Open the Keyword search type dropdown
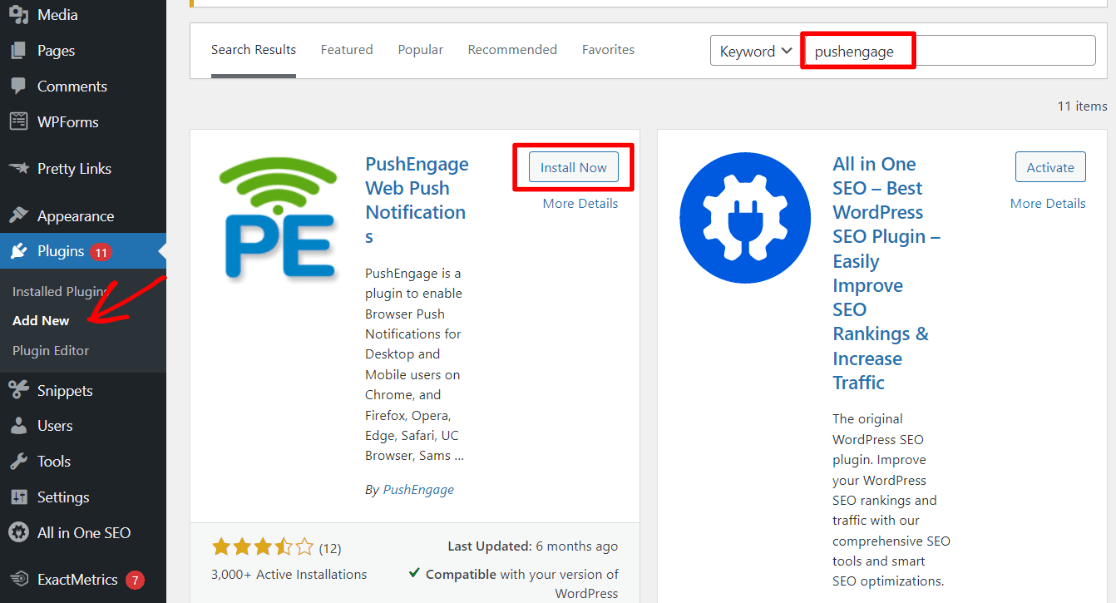The image size is (1116, 603). click(x=755, y=51)
